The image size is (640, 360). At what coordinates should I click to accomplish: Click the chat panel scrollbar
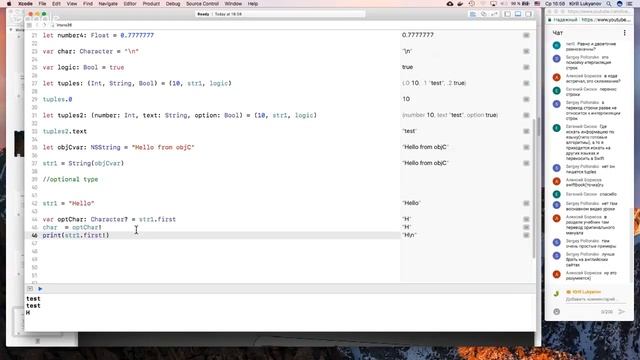632,245
